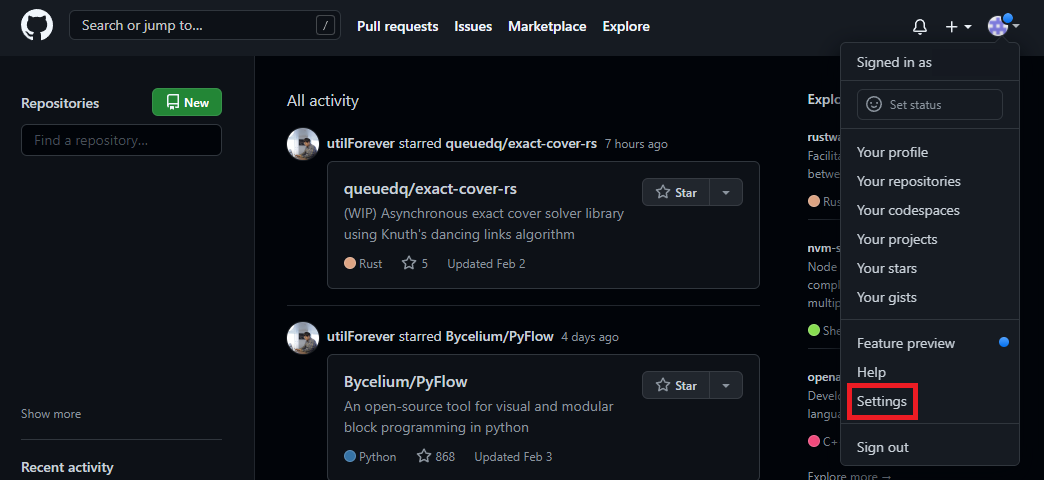The image size is (1044, 480).
Task: Click the Python language color dot
Action: (x=350, y=457)
